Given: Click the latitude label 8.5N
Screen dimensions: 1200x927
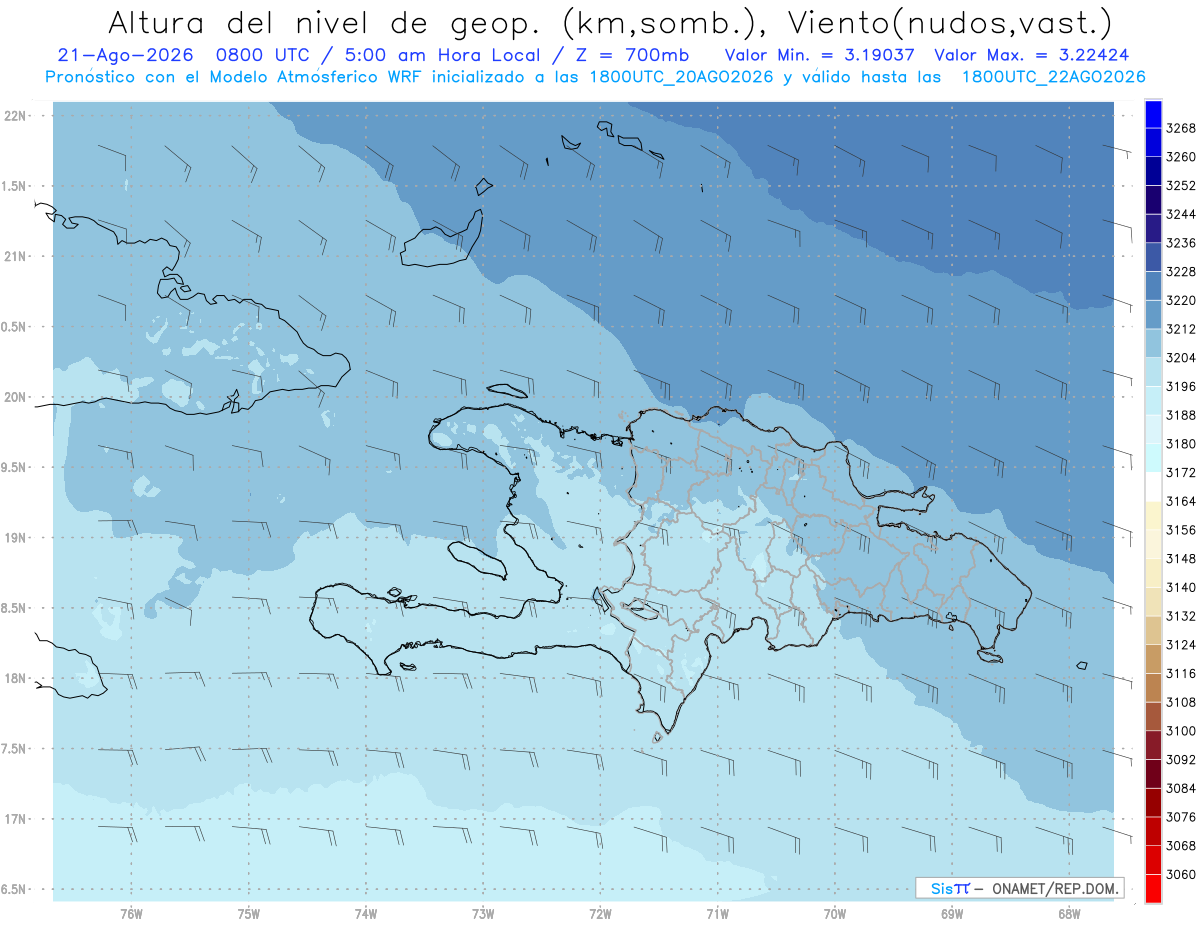Looking at the screenshot, I should click(x=15, y=608).
